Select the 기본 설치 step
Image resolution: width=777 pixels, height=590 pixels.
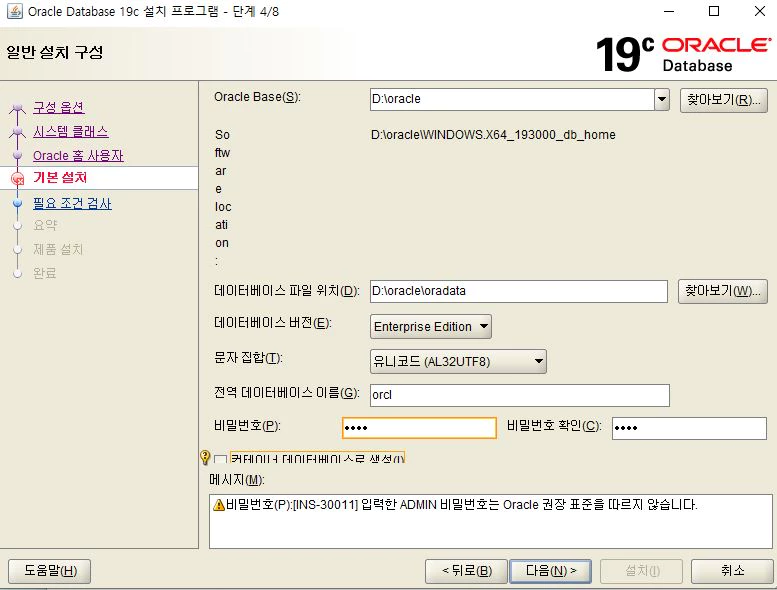click(60, 177)
